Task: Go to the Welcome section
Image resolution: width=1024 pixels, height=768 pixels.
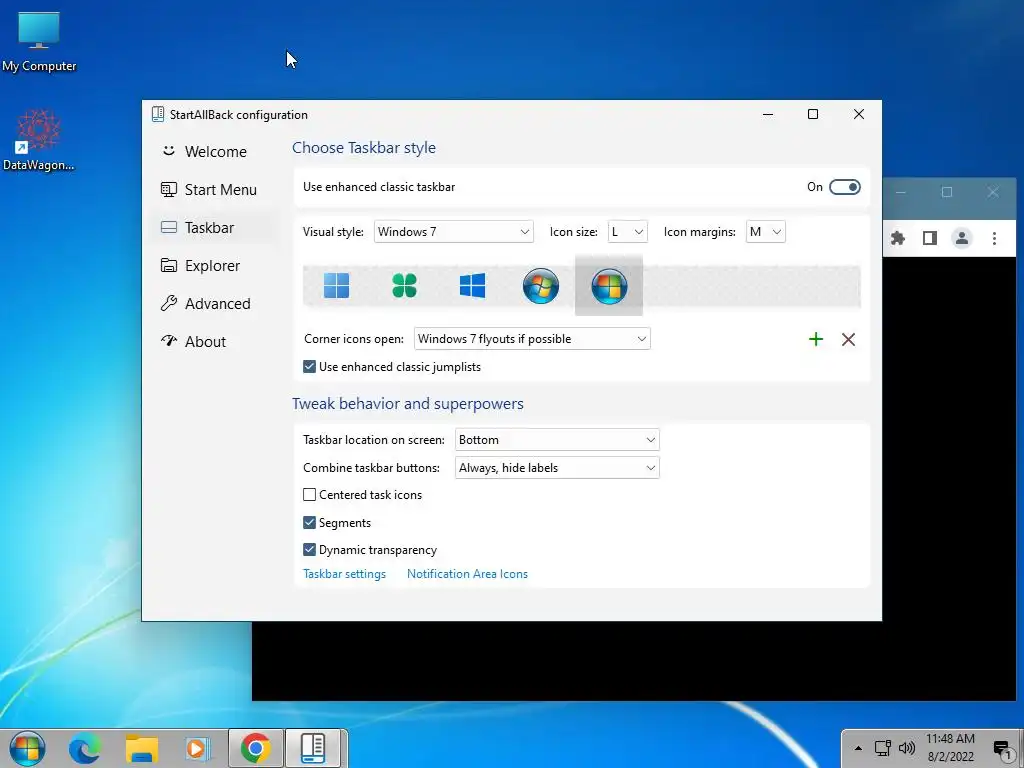Action: [x=214, y=152]
